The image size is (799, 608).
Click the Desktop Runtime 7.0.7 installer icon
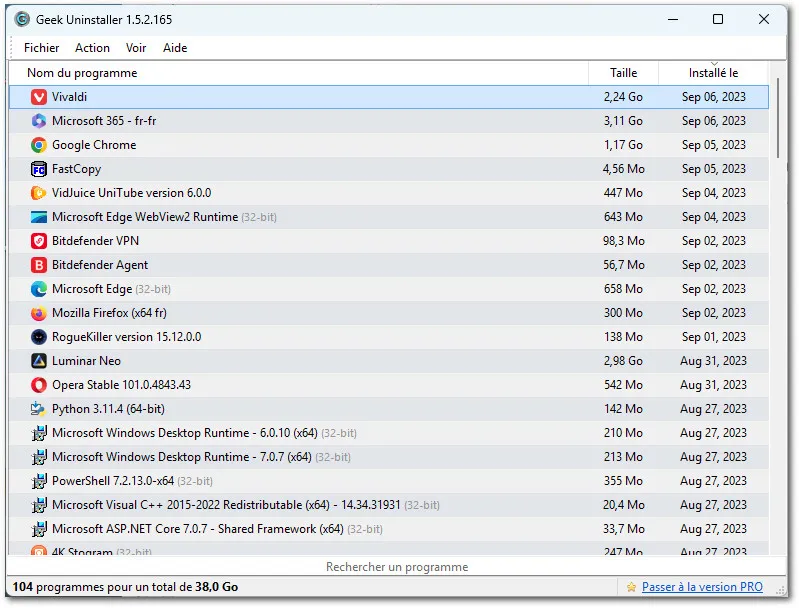39,457
